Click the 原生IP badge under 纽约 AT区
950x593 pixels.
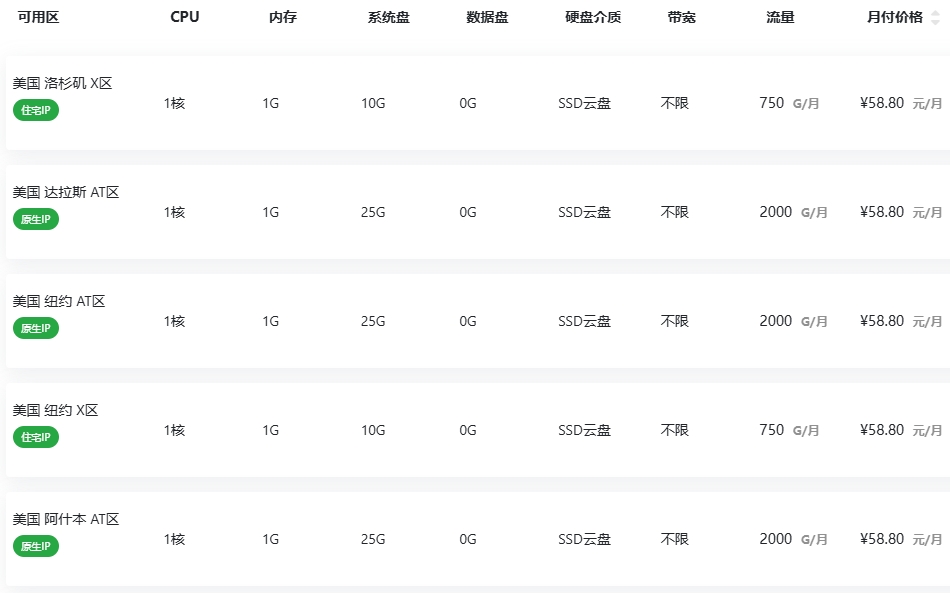36,328
